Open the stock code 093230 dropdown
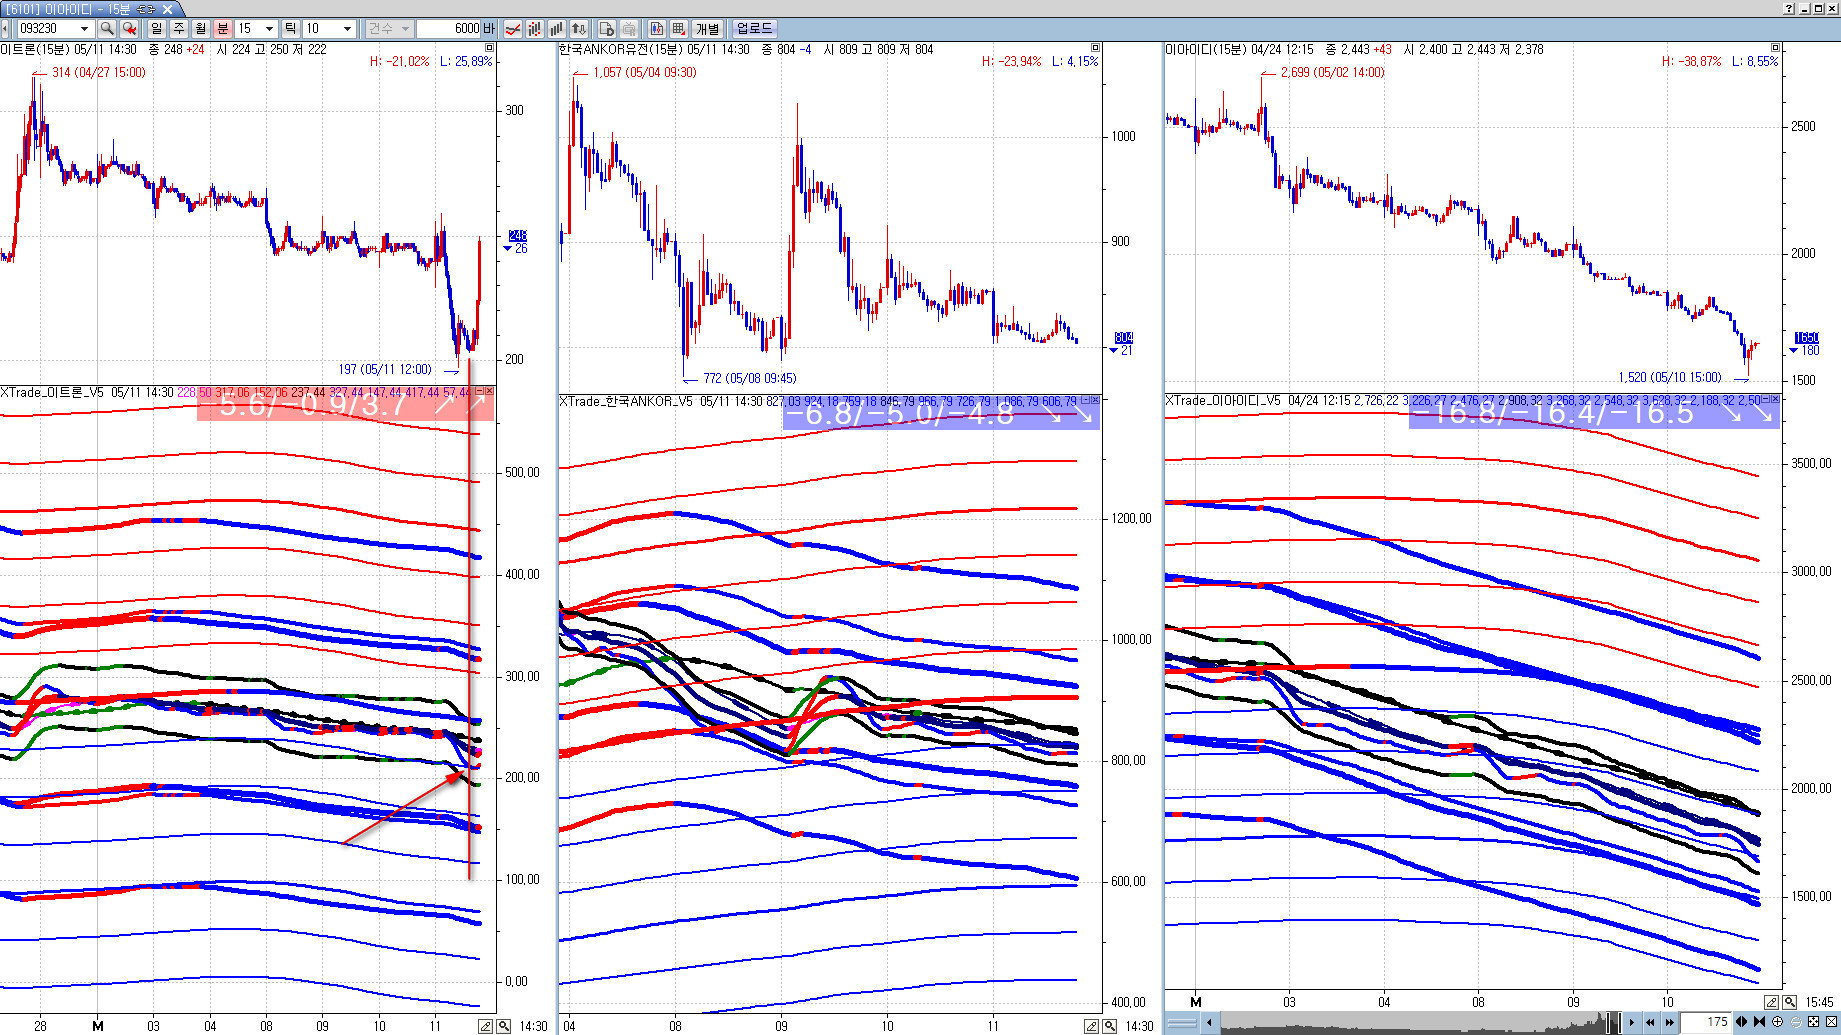This screenshot has height=1035, width=1841. coord(84,29)
